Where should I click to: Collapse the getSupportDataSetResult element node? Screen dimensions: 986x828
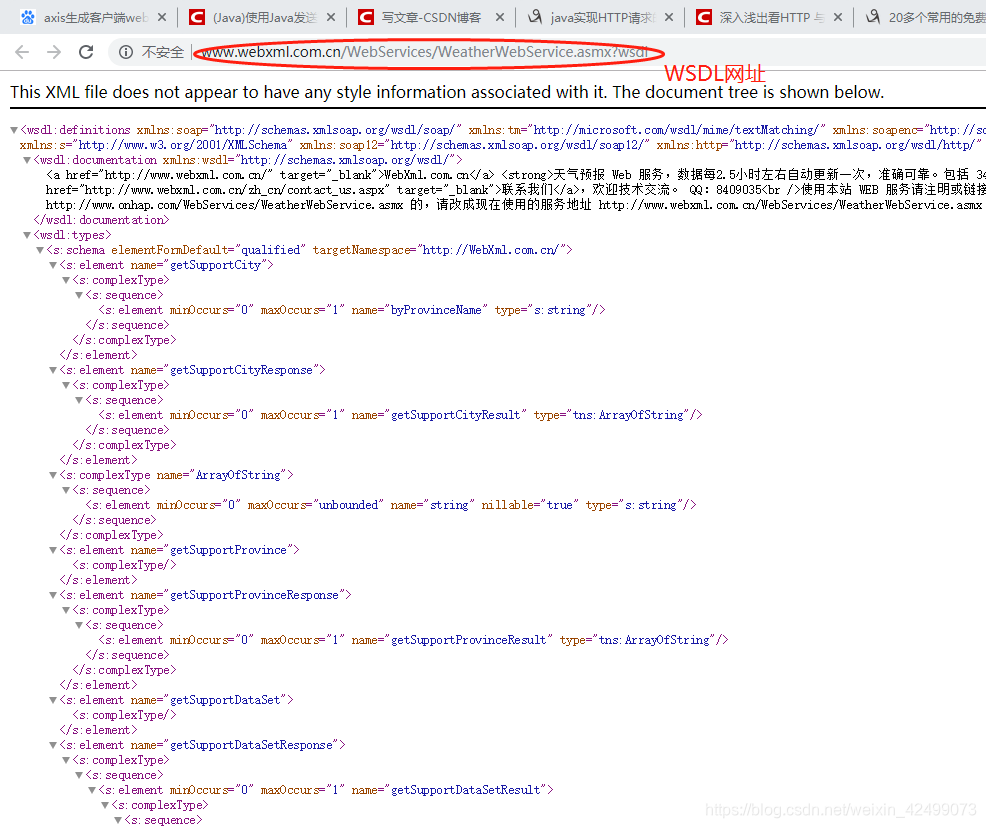point(92,790)
